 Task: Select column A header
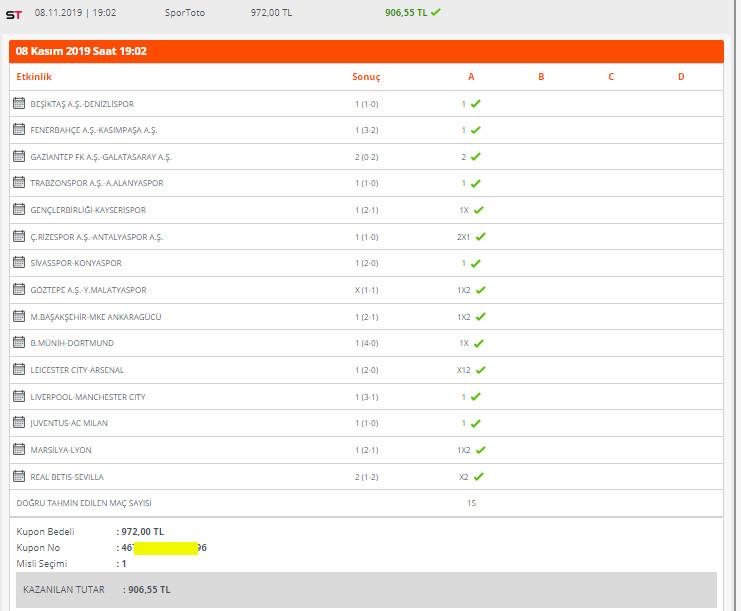(471, 77)
